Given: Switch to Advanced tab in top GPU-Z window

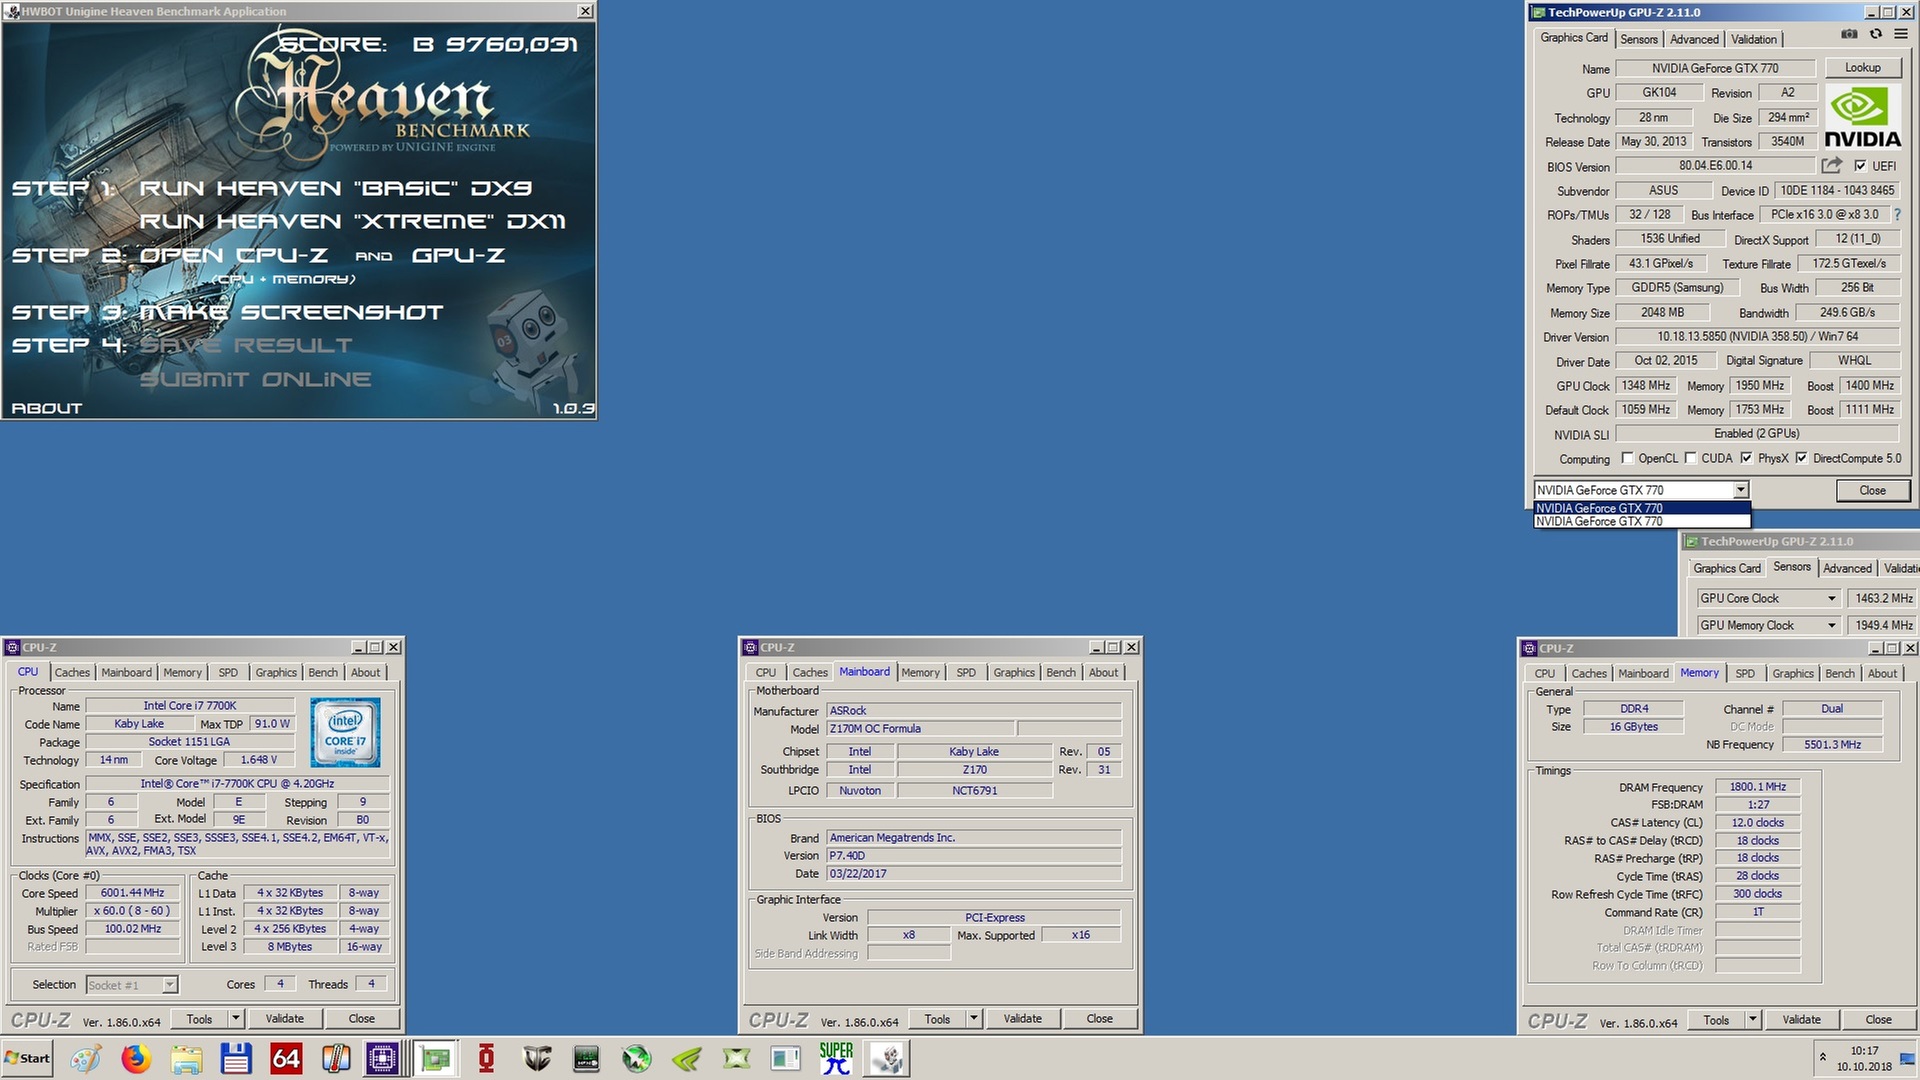Looking at the screenshot, I should tap(1695, 39).
